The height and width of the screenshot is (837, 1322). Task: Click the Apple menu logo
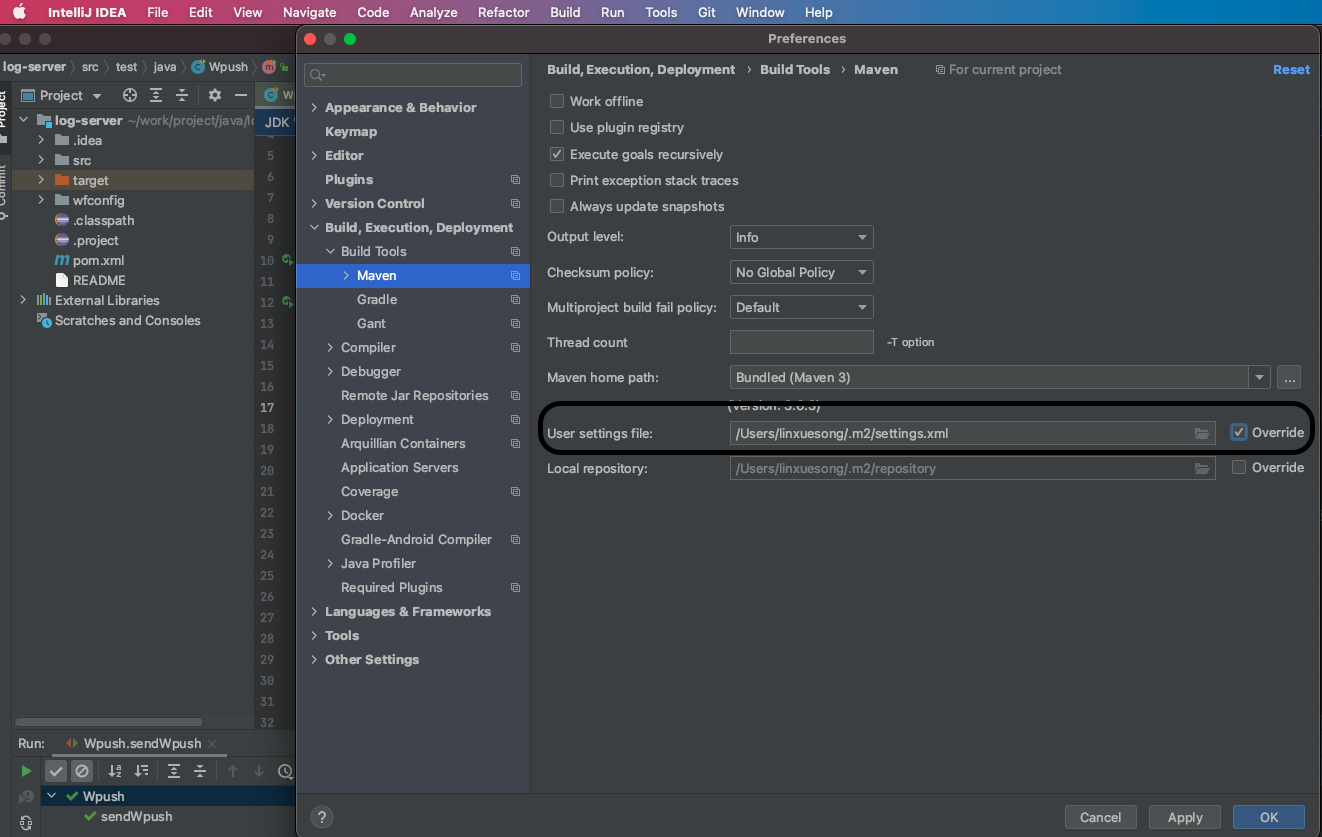pos(19,12)
